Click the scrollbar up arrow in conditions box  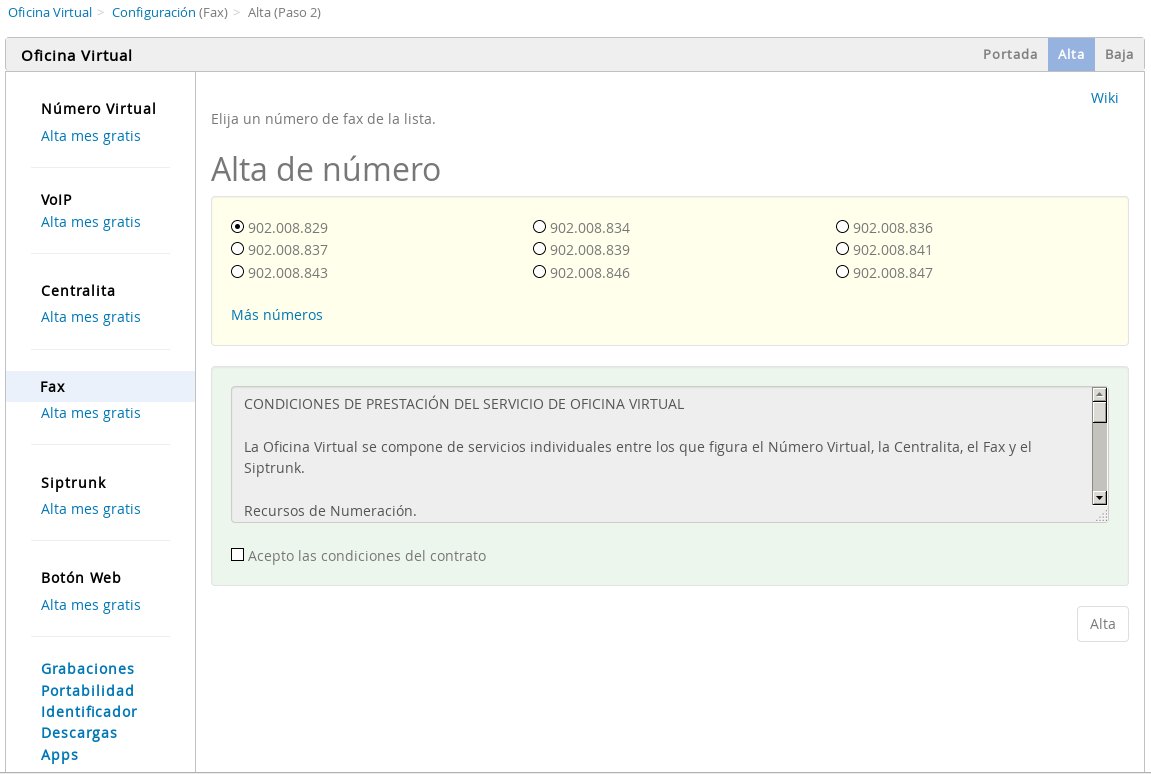point(1099,392)
